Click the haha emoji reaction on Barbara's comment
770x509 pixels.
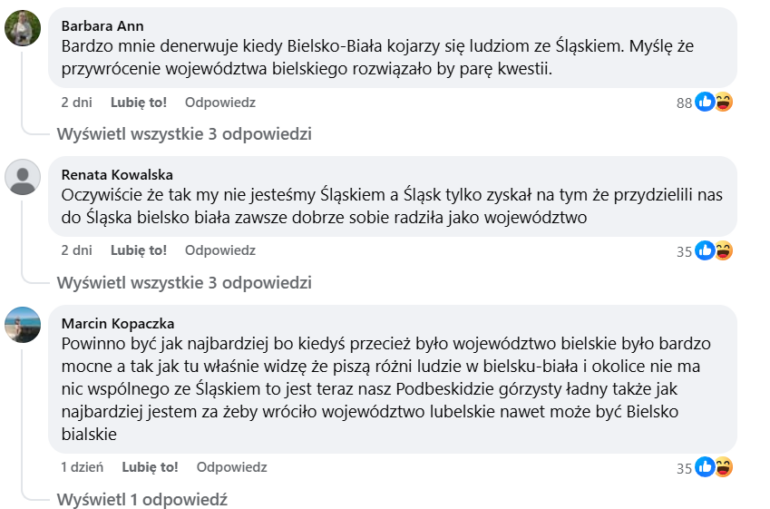(x=724, y=102)
